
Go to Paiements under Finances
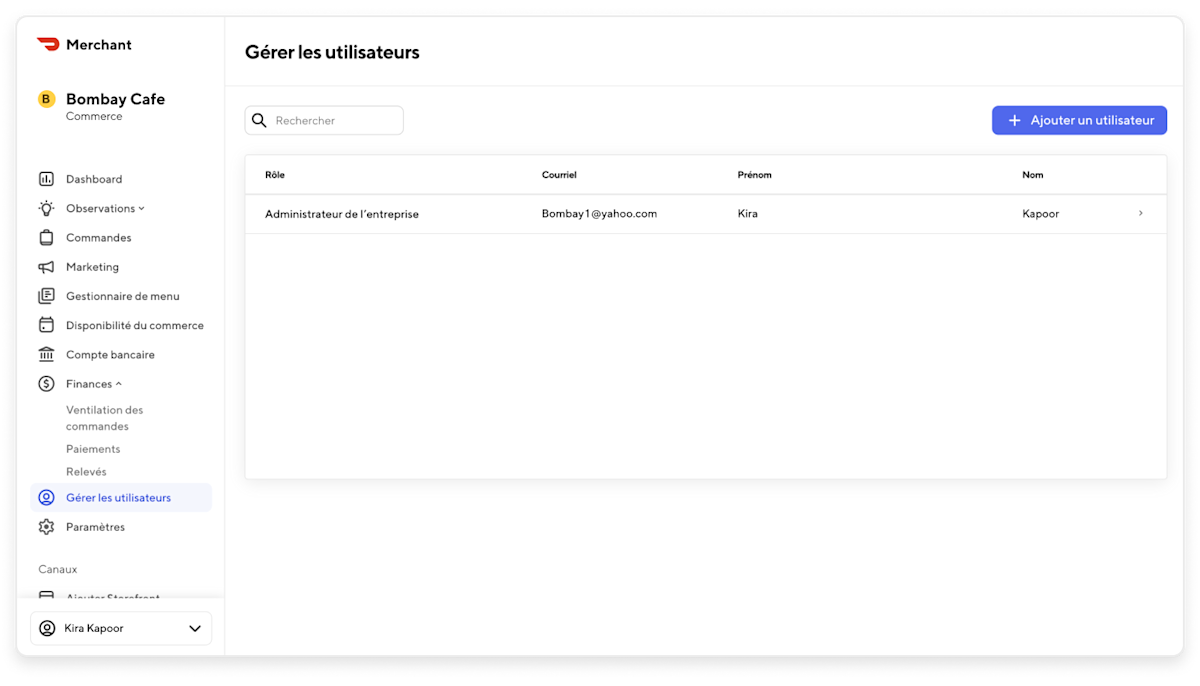click(93, 449)
